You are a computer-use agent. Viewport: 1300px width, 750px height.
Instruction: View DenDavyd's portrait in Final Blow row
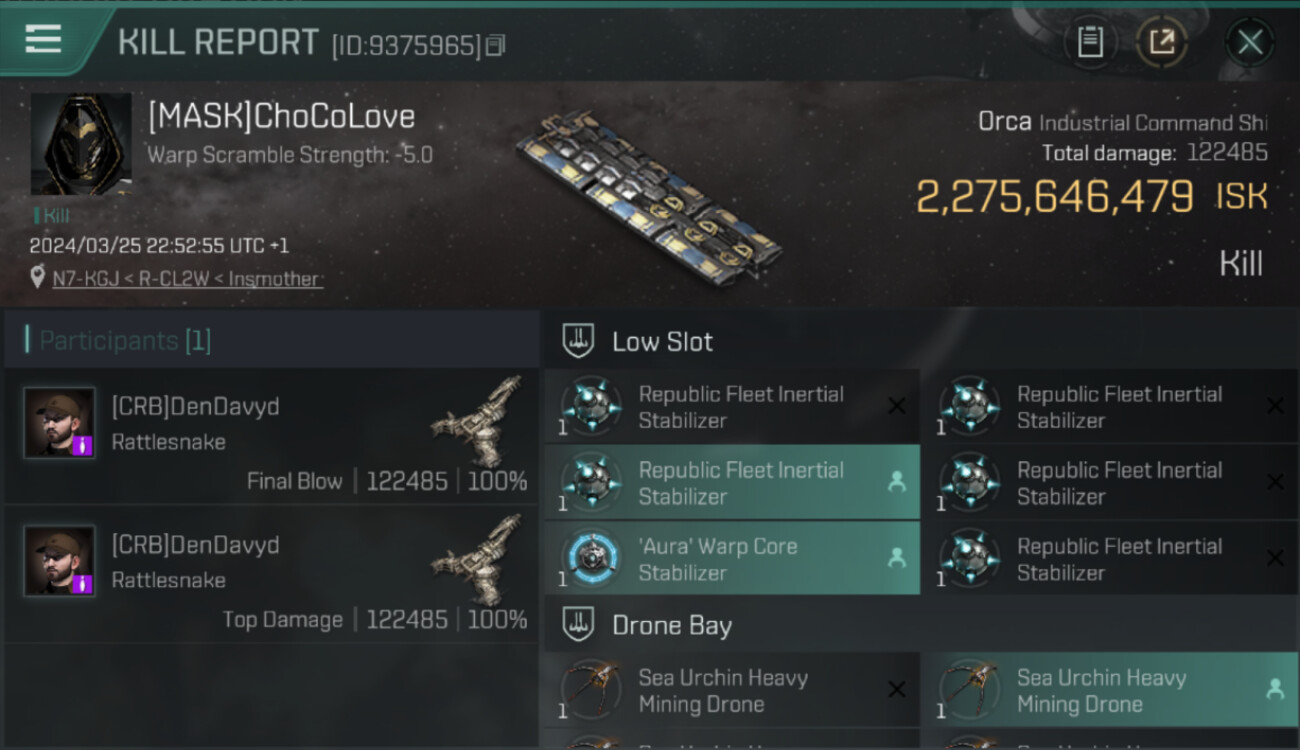pos(60,423)
